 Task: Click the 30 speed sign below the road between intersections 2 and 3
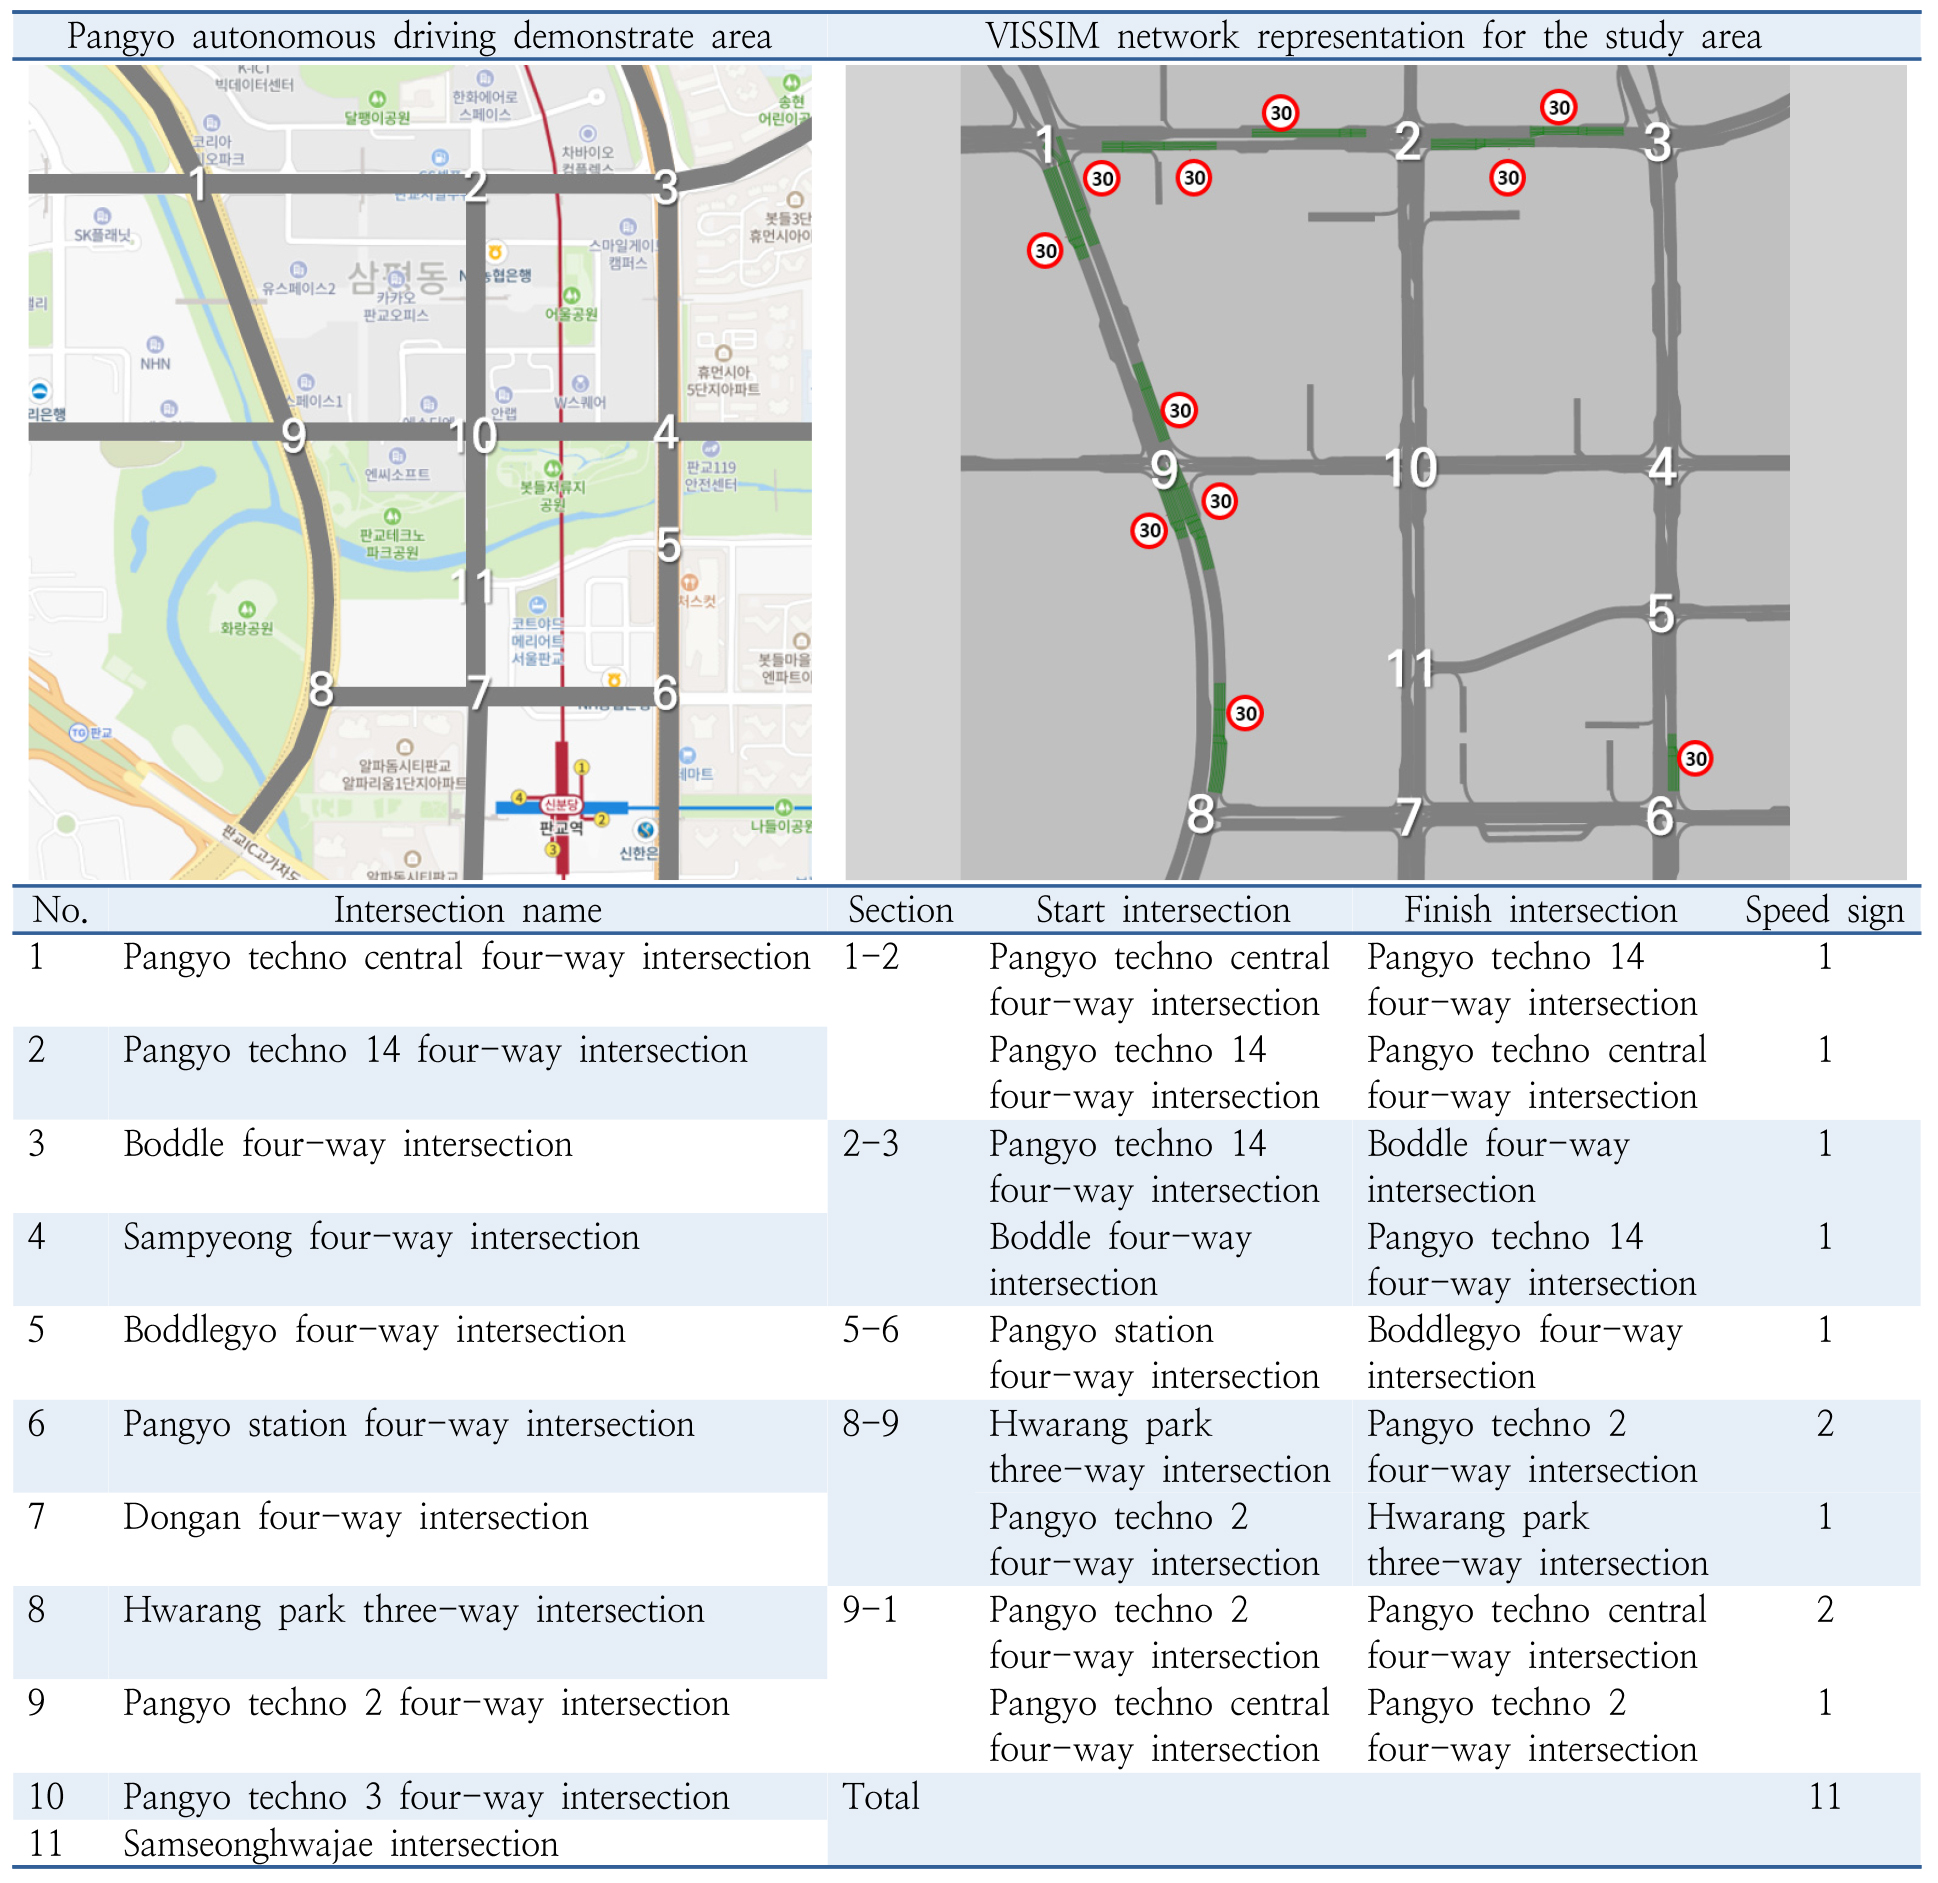coord(1507,178)
